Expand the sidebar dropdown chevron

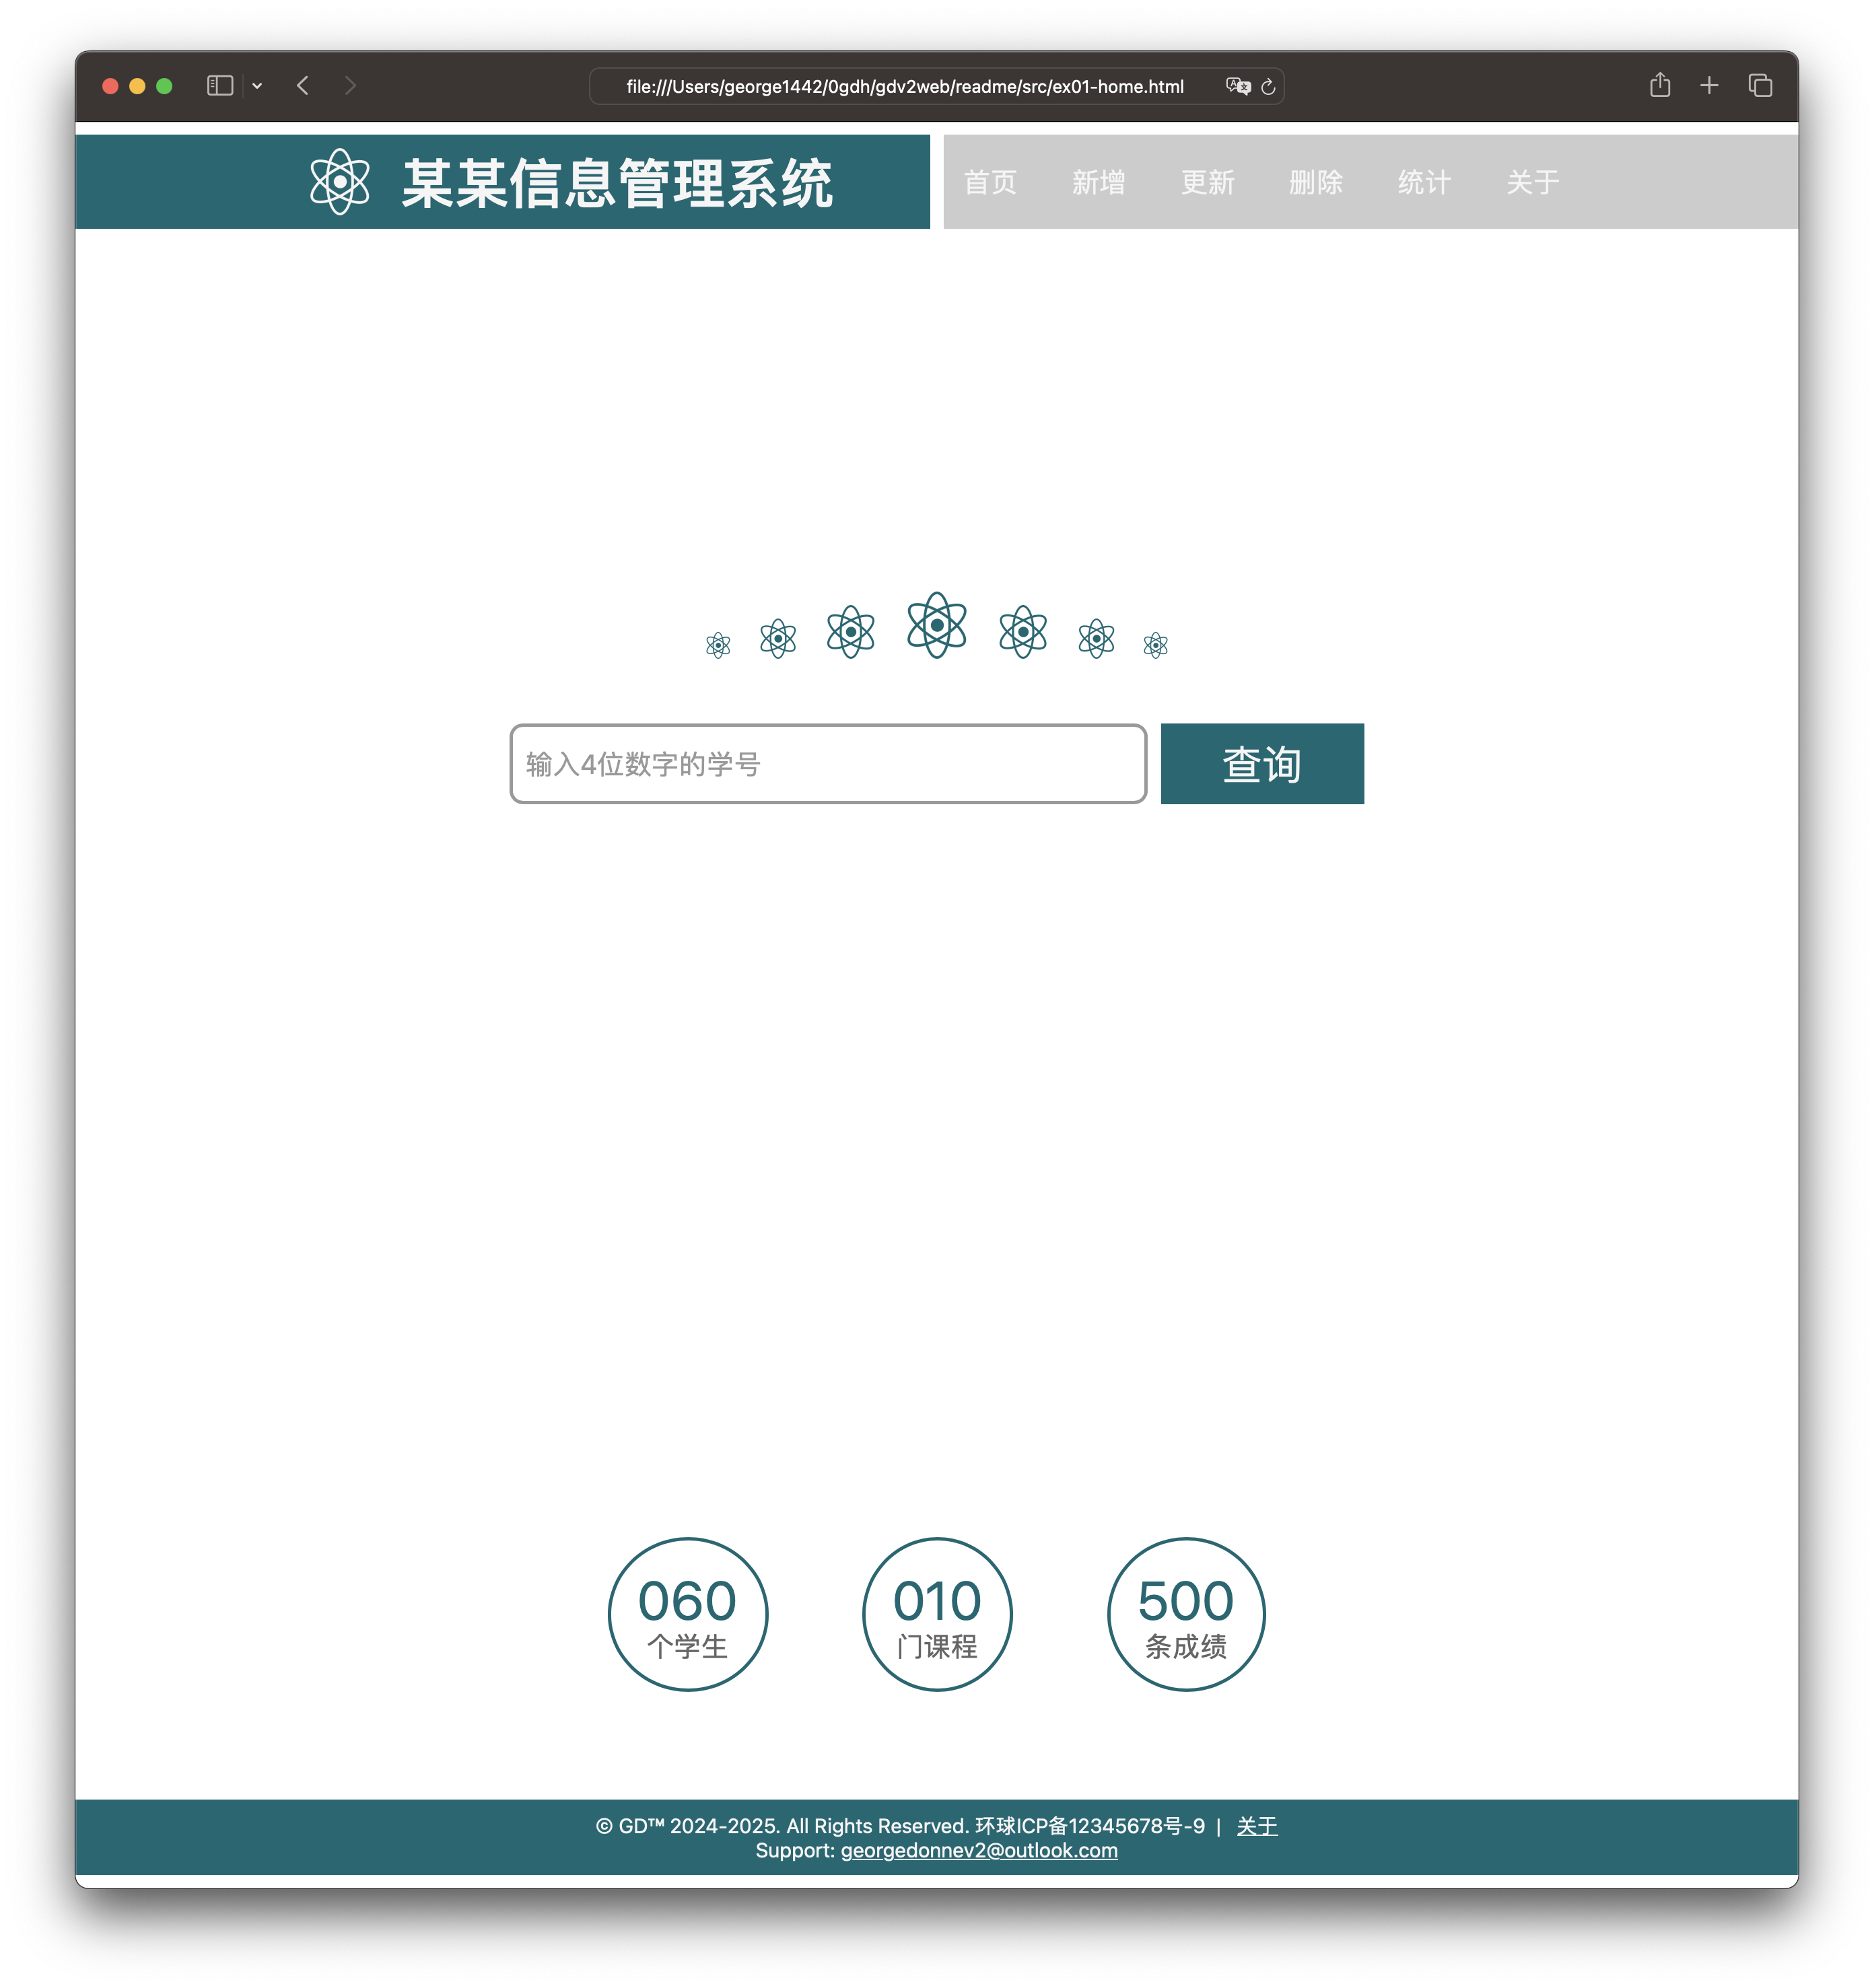coord(257,86)
